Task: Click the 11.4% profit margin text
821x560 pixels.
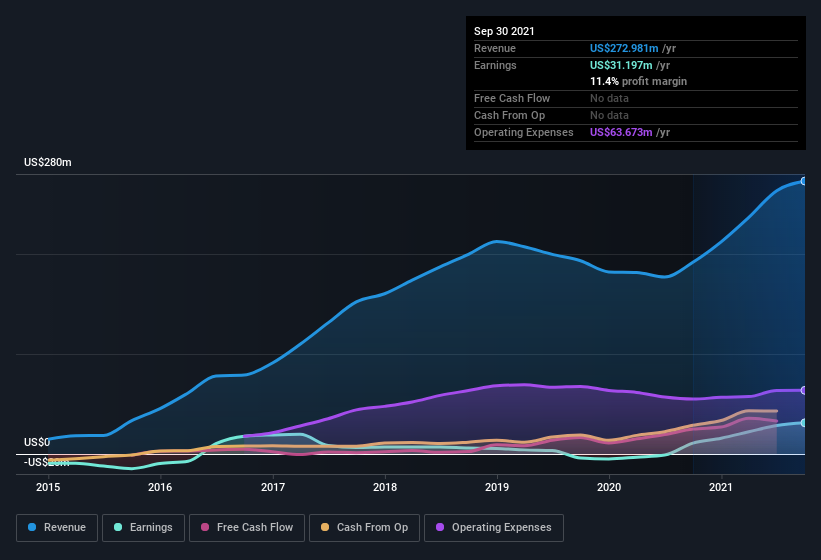Action: (x=638, y=81)
